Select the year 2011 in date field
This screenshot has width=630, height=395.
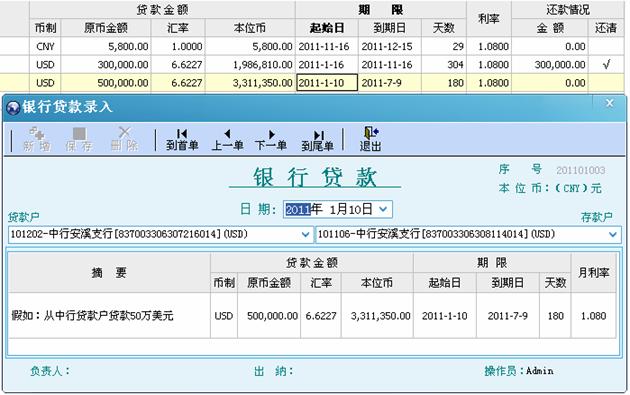(298, 209)
